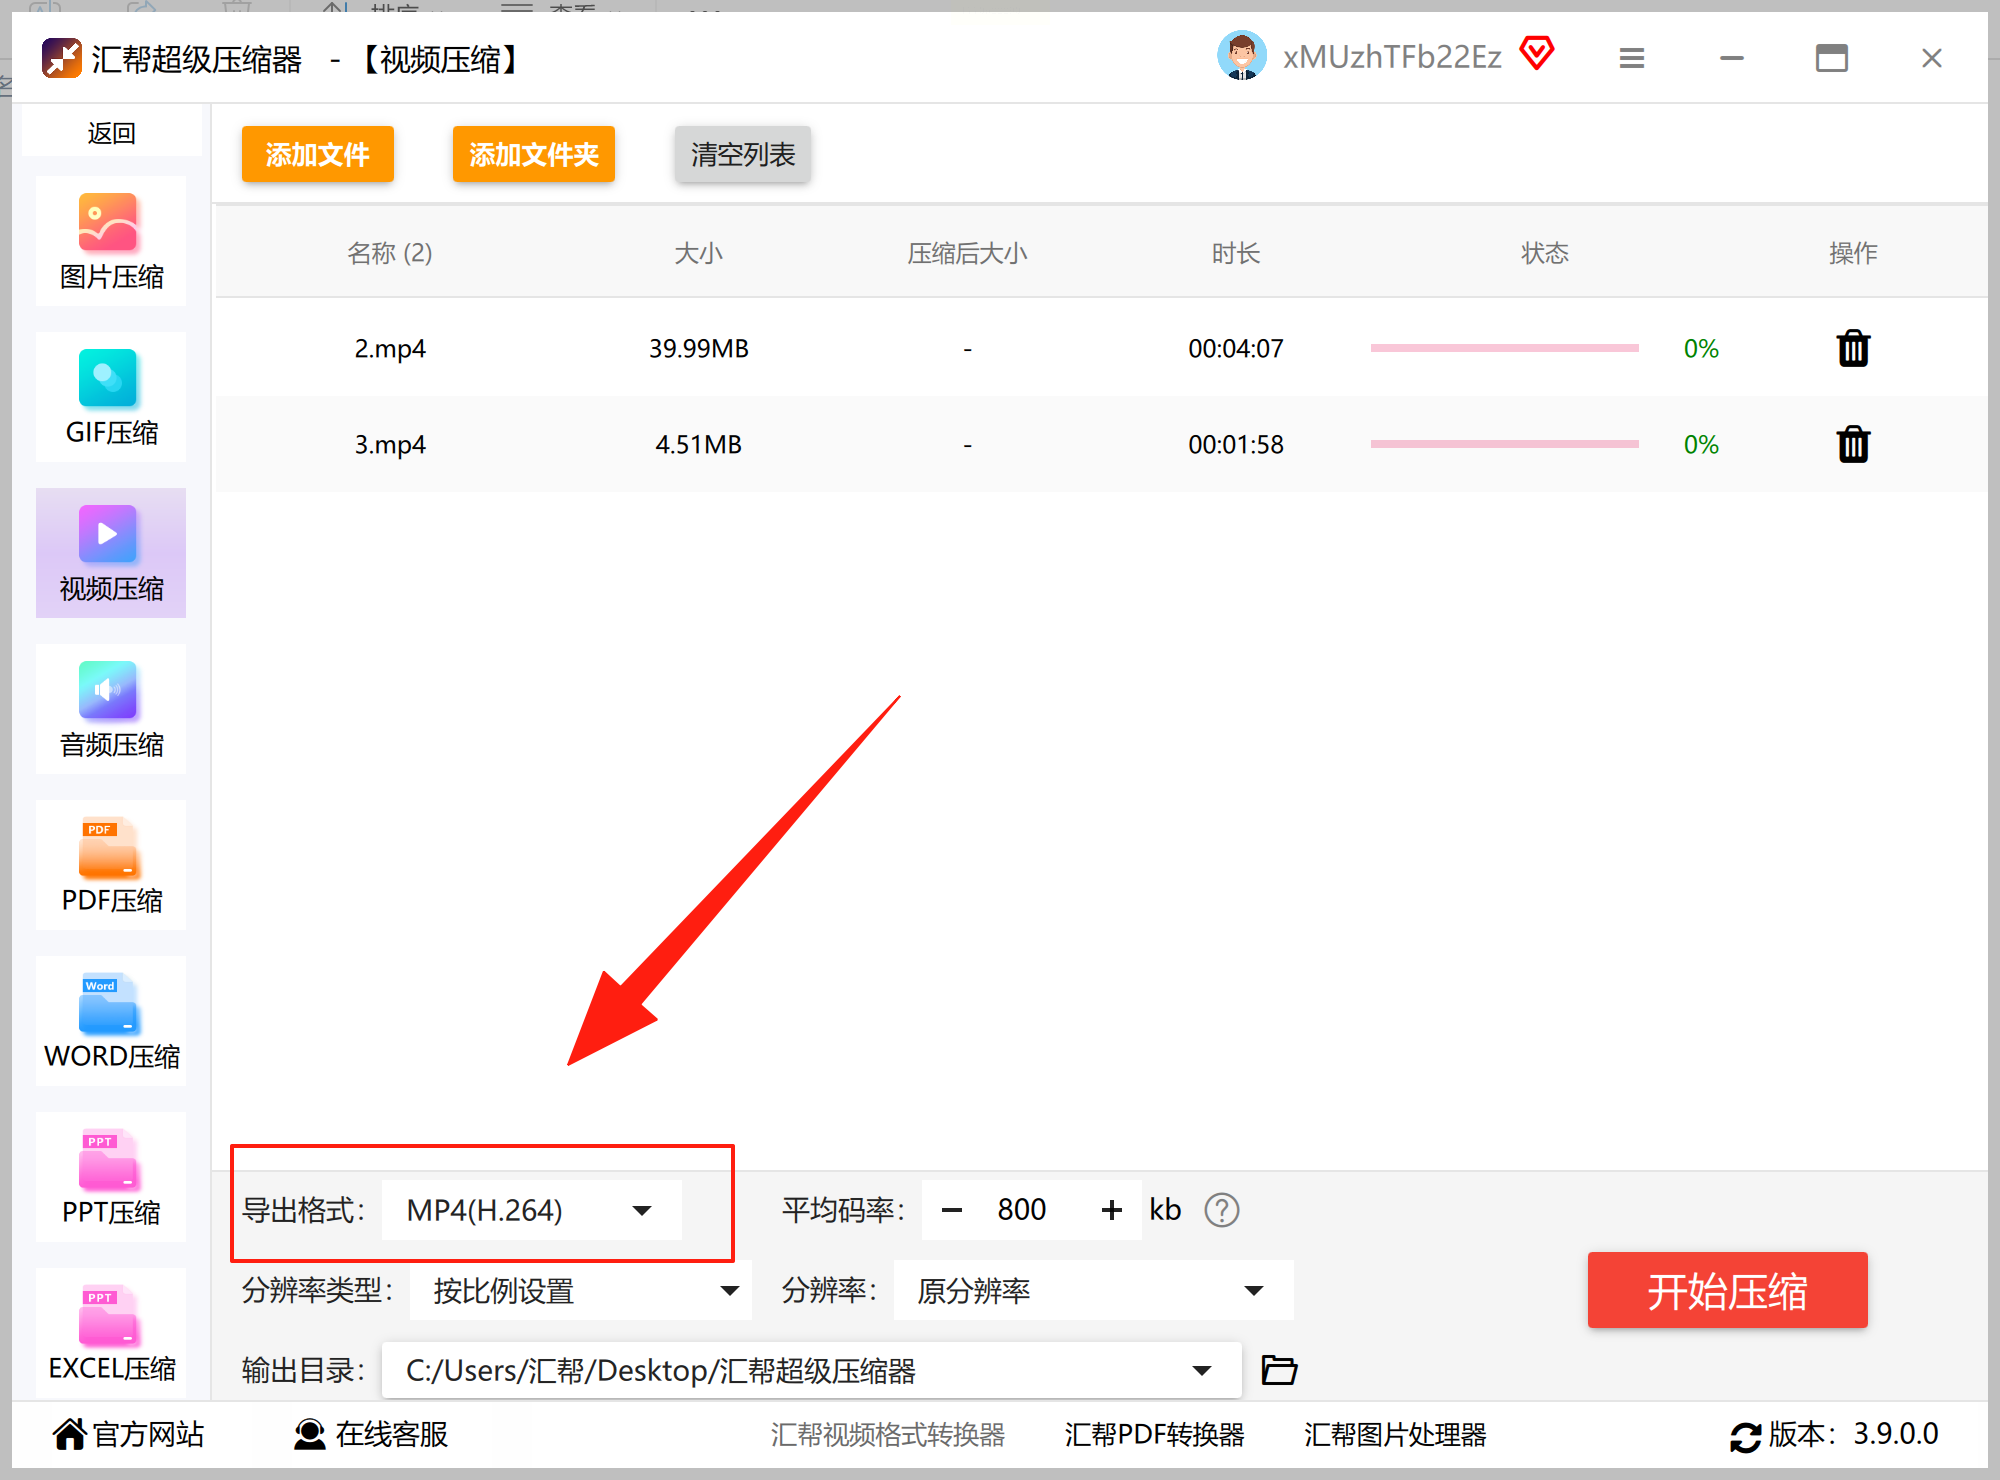Open the PDF压缩 sidebar icon
The image size is (2000, 1480).
[109, 848]
